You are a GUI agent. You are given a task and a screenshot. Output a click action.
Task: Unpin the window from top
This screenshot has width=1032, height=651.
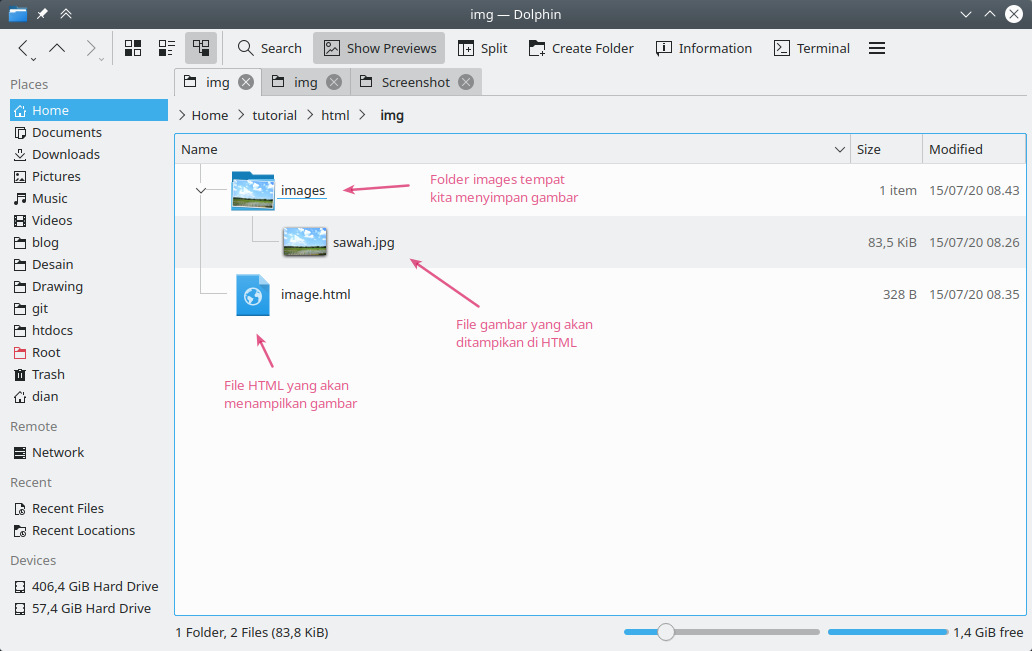(40, 14)
